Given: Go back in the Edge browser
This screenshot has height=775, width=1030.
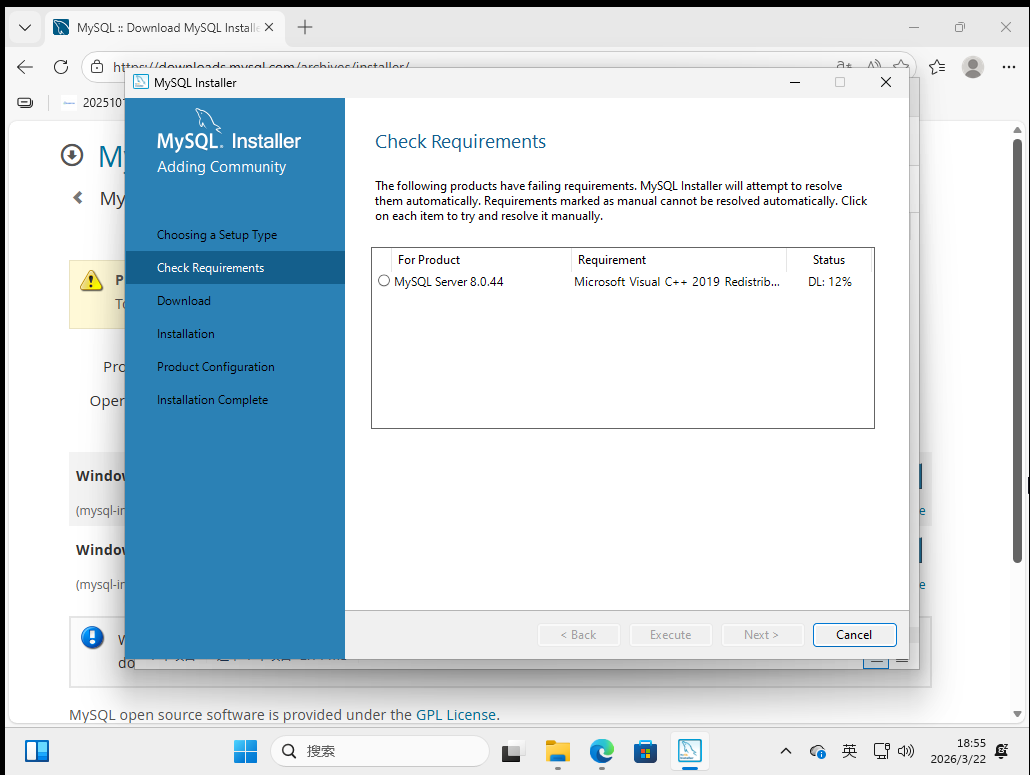Looking at the screenshot, I should coord(25,66).
